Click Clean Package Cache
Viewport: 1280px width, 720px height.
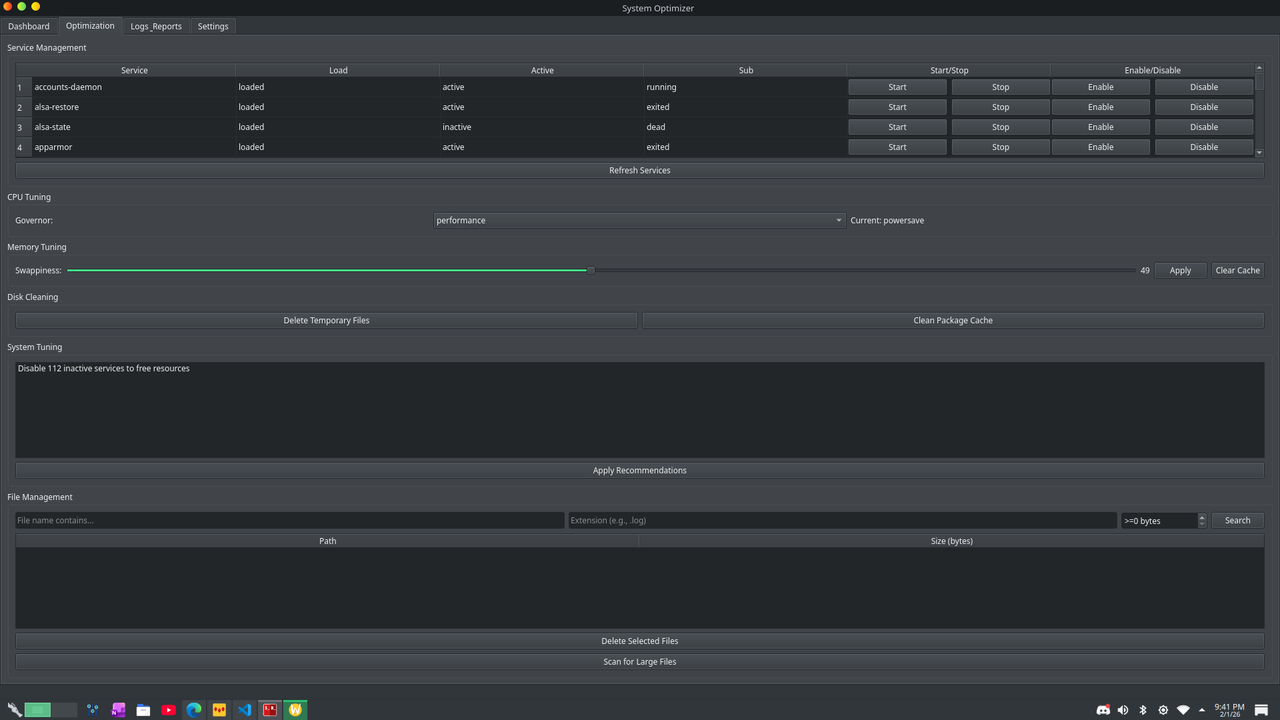pyautogui.click(x=953, y=320)
